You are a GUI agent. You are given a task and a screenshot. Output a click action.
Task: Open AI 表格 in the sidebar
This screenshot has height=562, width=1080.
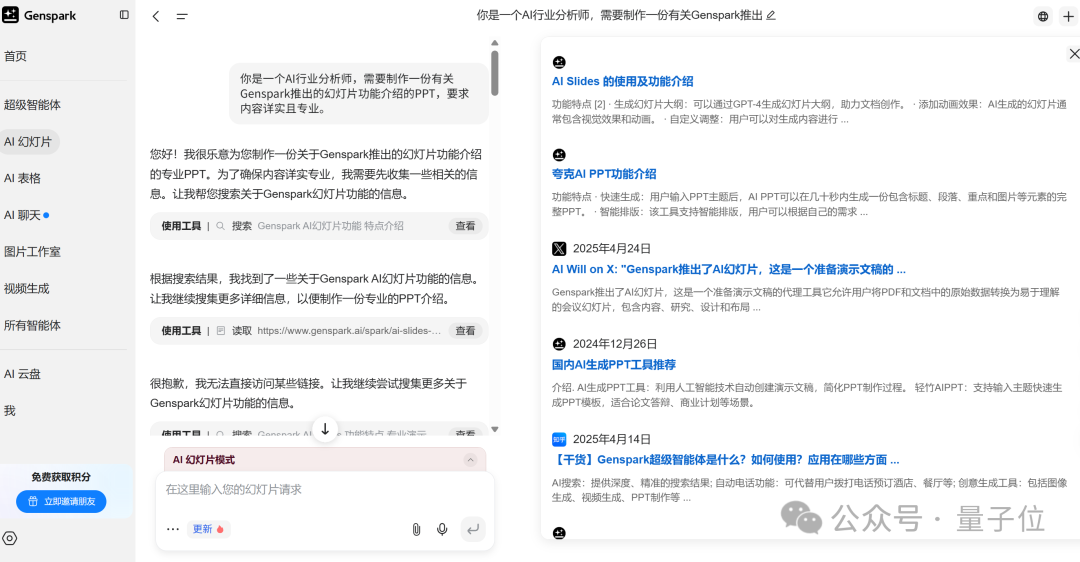[x=22, y=178]
